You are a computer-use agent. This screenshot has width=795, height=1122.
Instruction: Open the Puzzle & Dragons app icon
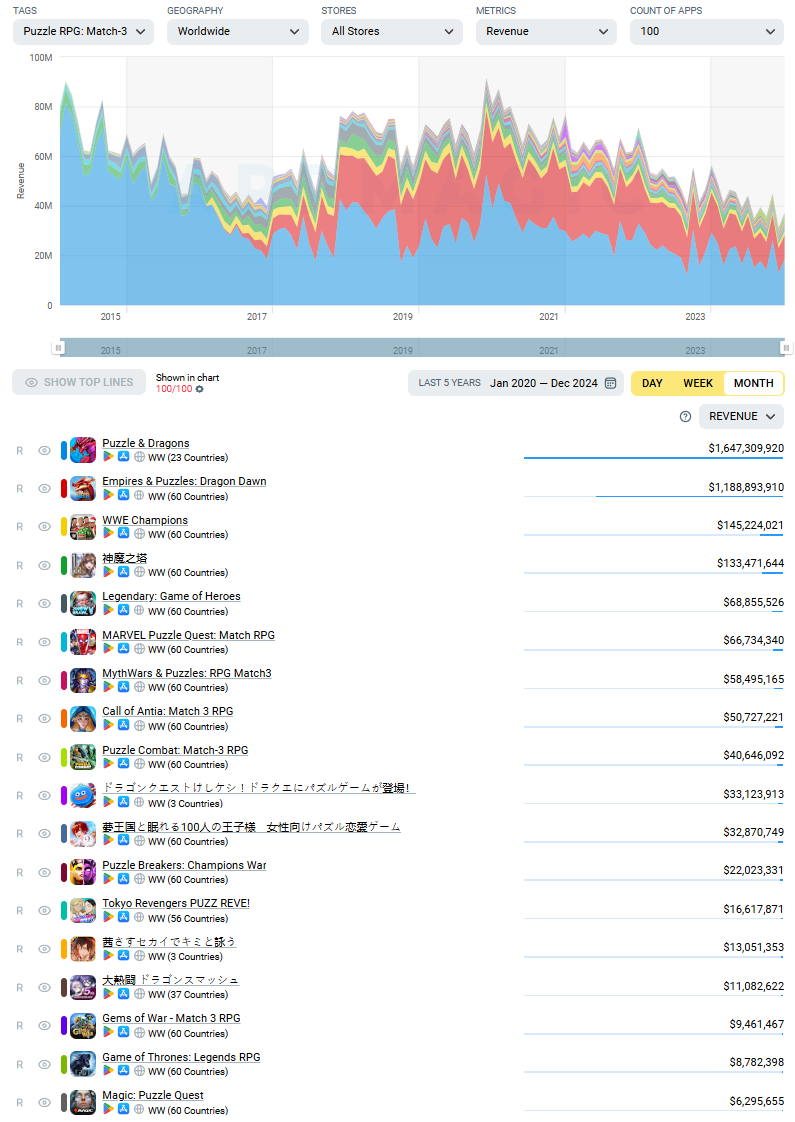click(82, 450)
